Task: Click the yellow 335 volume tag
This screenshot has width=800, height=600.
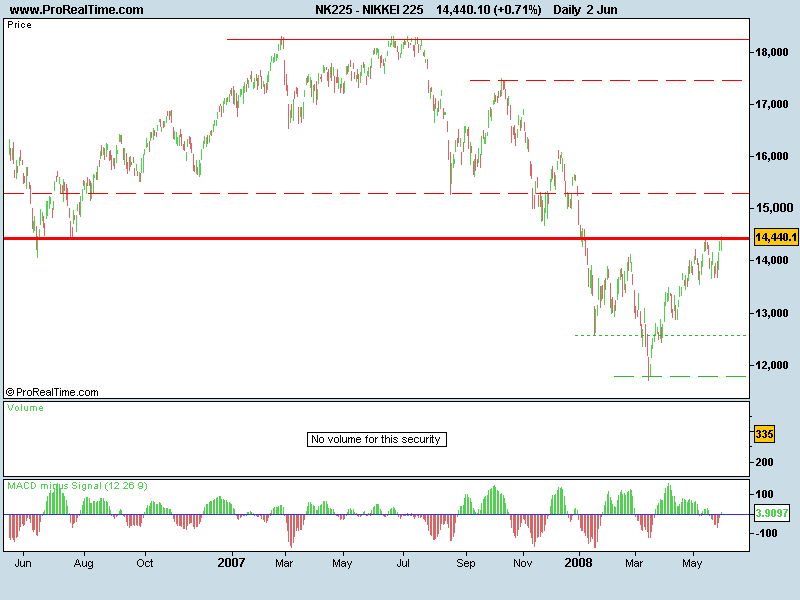Action: (764, 434)
